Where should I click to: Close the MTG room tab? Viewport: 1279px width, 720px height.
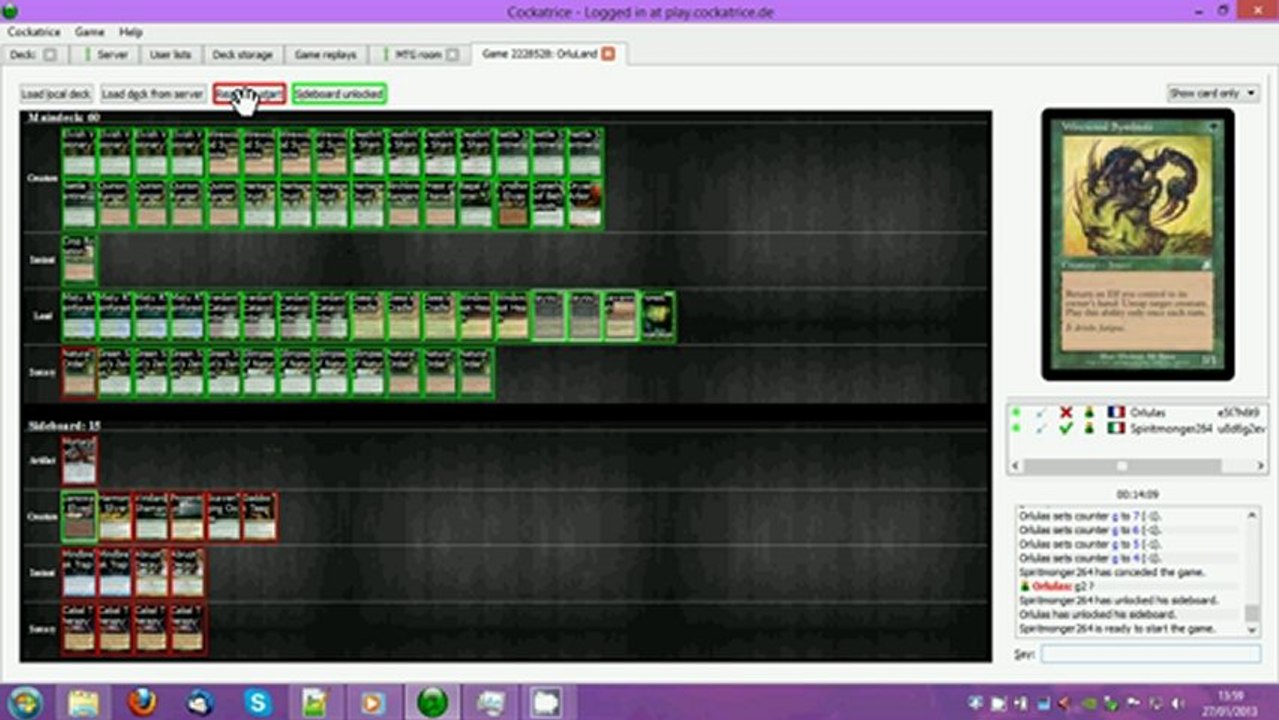pos(452,55)
